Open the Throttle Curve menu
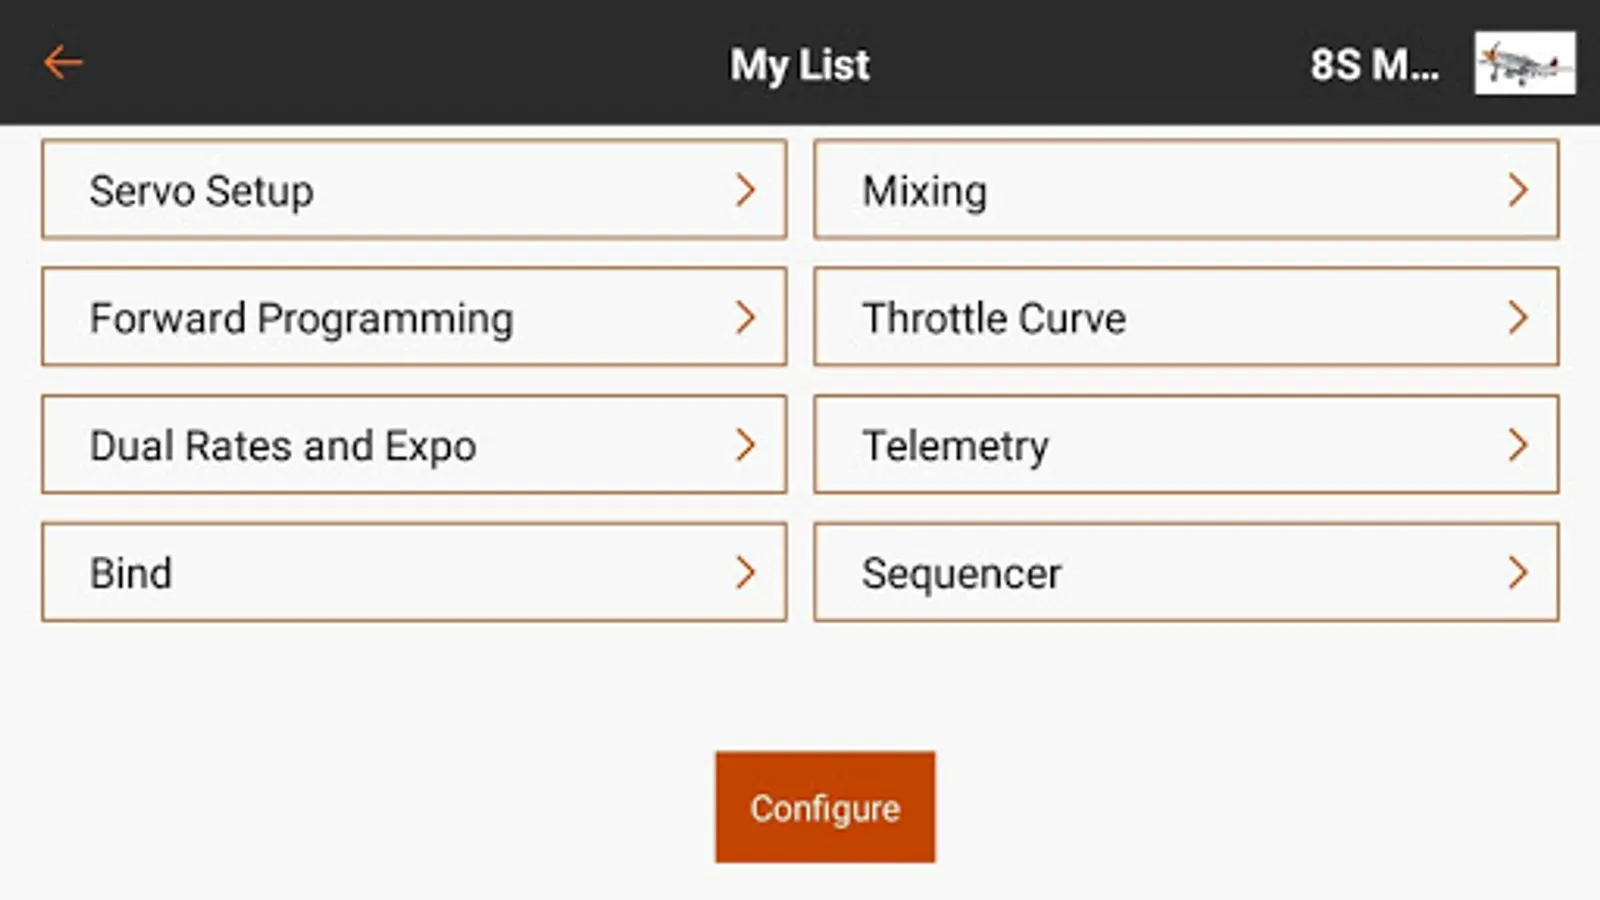Image resolution: width=1600 pixels, height=900 pixels. coord(1185,317)
